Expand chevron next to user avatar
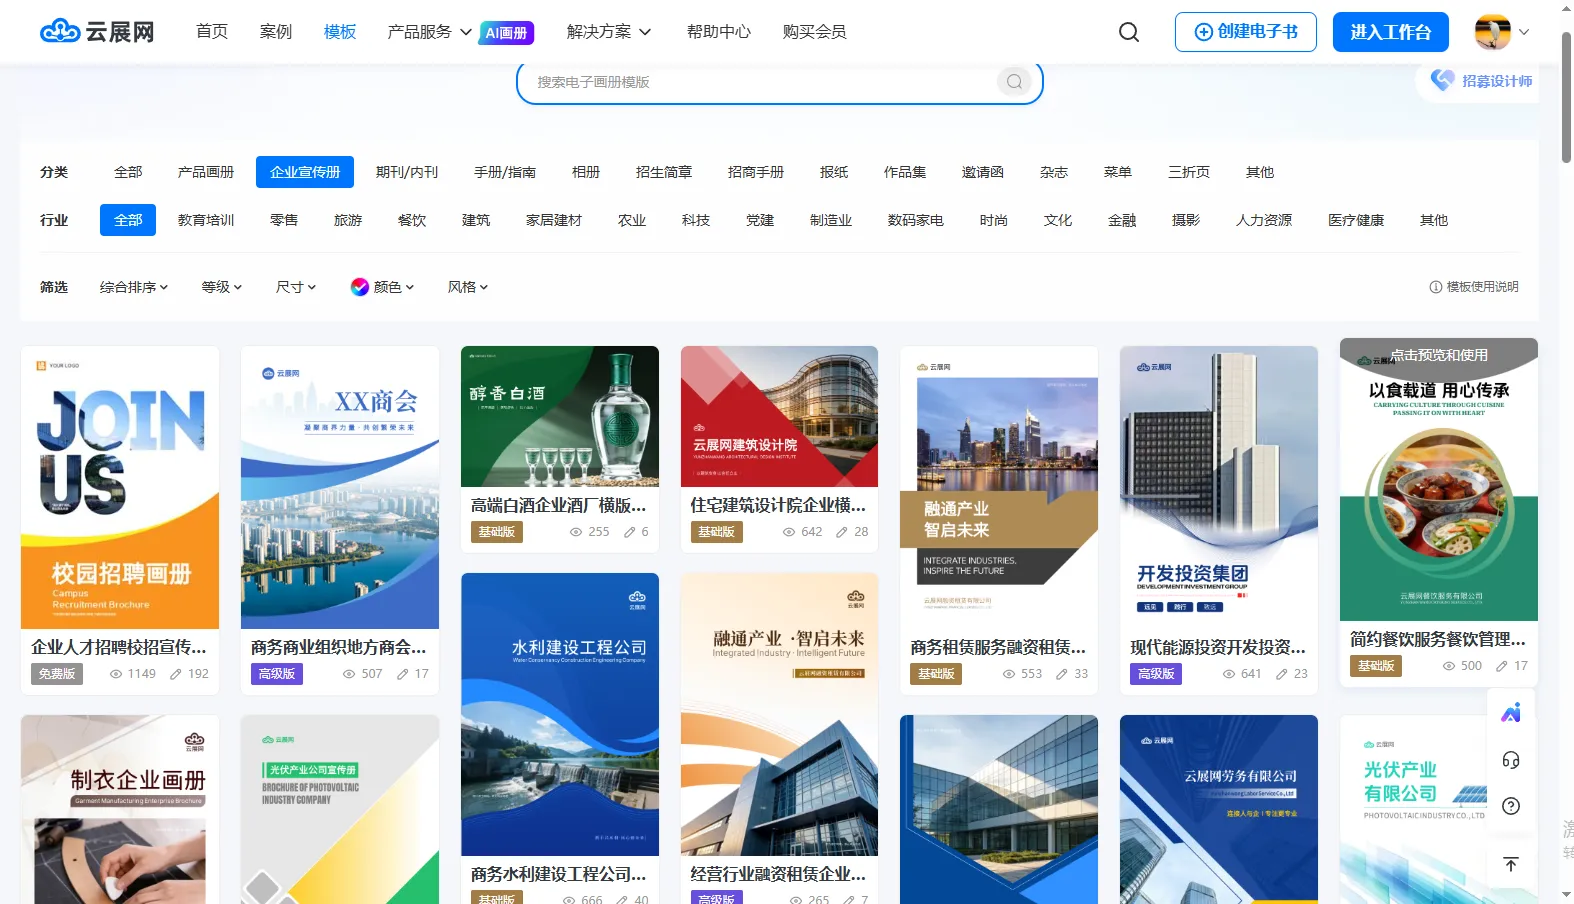Viewport: 1574px width, 904px height. click(x=1524, y=32)
